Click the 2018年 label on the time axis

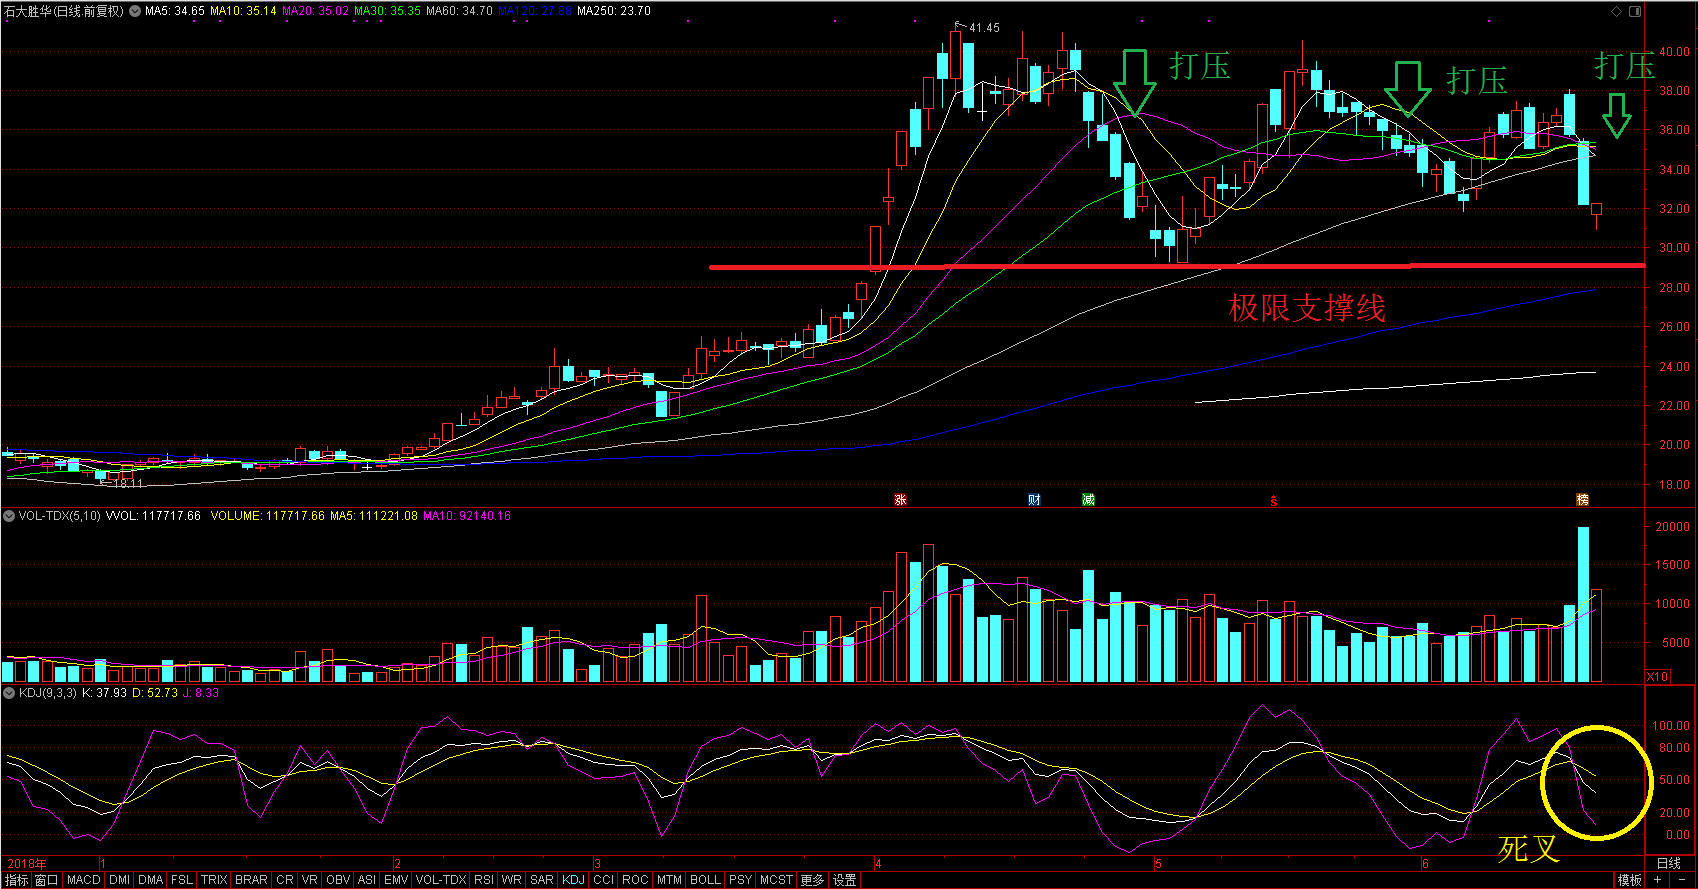tap(27, 863)
